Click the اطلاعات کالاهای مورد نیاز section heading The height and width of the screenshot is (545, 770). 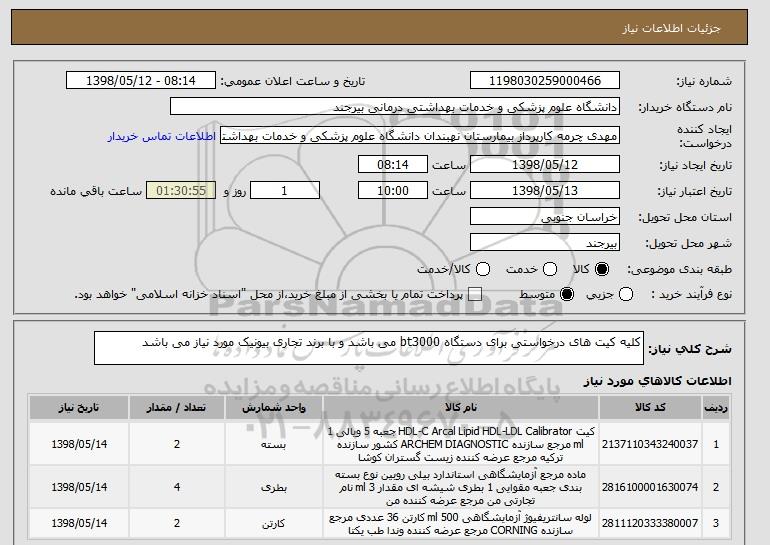[657, 382]
